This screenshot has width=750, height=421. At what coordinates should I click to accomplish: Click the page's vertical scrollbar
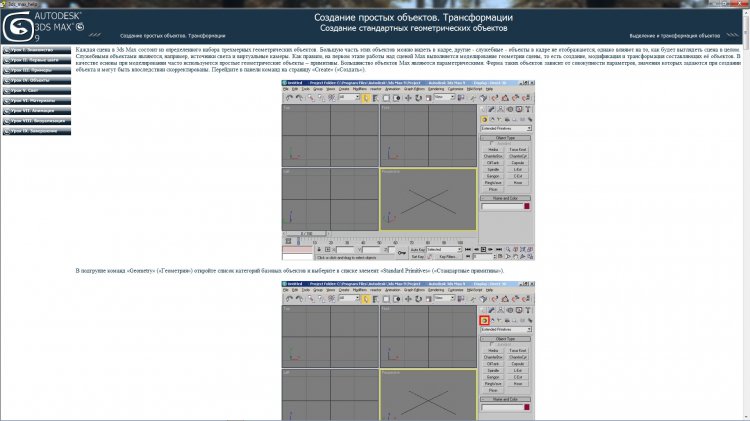point(746,215)
